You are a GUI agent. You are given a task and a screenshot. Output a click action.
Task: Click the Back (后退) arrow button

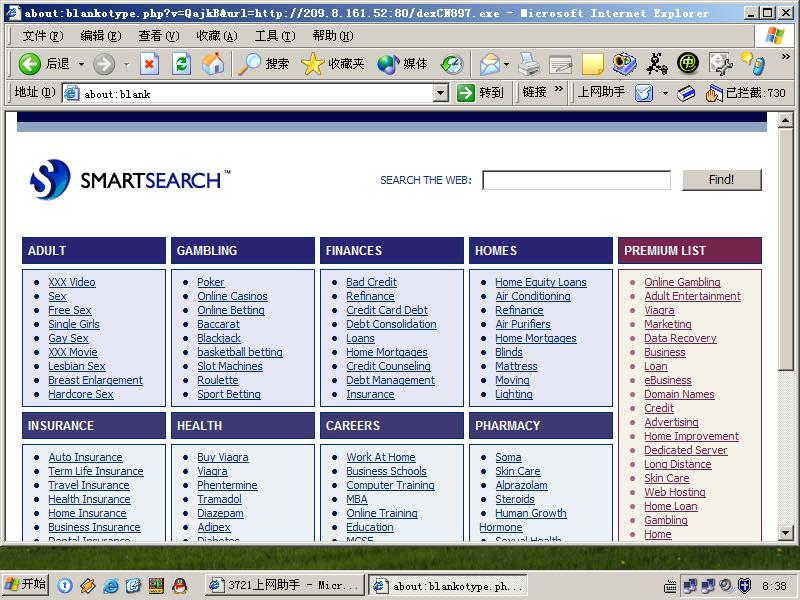[44, 64]
